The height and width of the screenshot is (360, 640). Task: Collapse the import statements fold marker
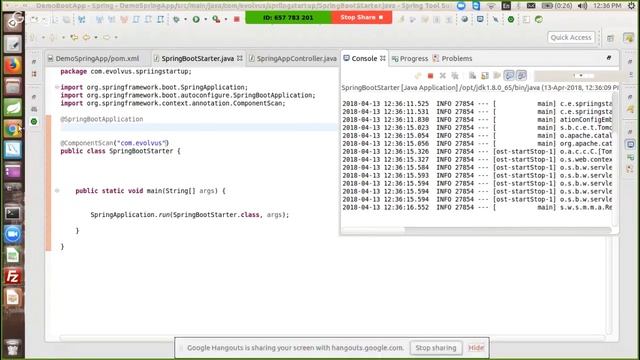(x=57, y=87)
